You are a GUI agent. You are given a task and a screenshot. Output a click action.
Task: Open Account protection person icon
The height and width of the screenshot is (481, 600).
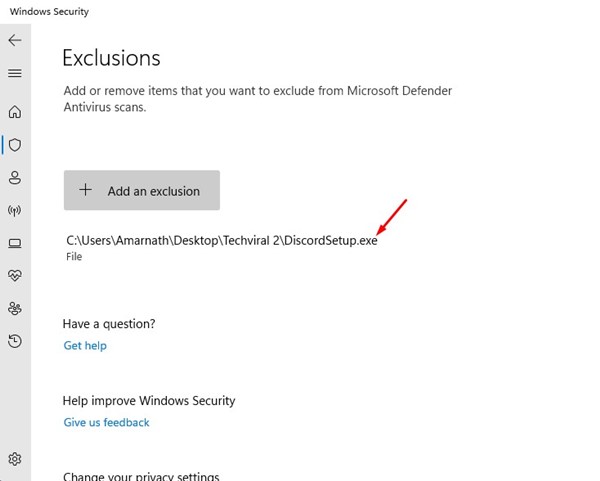[14, 178]
